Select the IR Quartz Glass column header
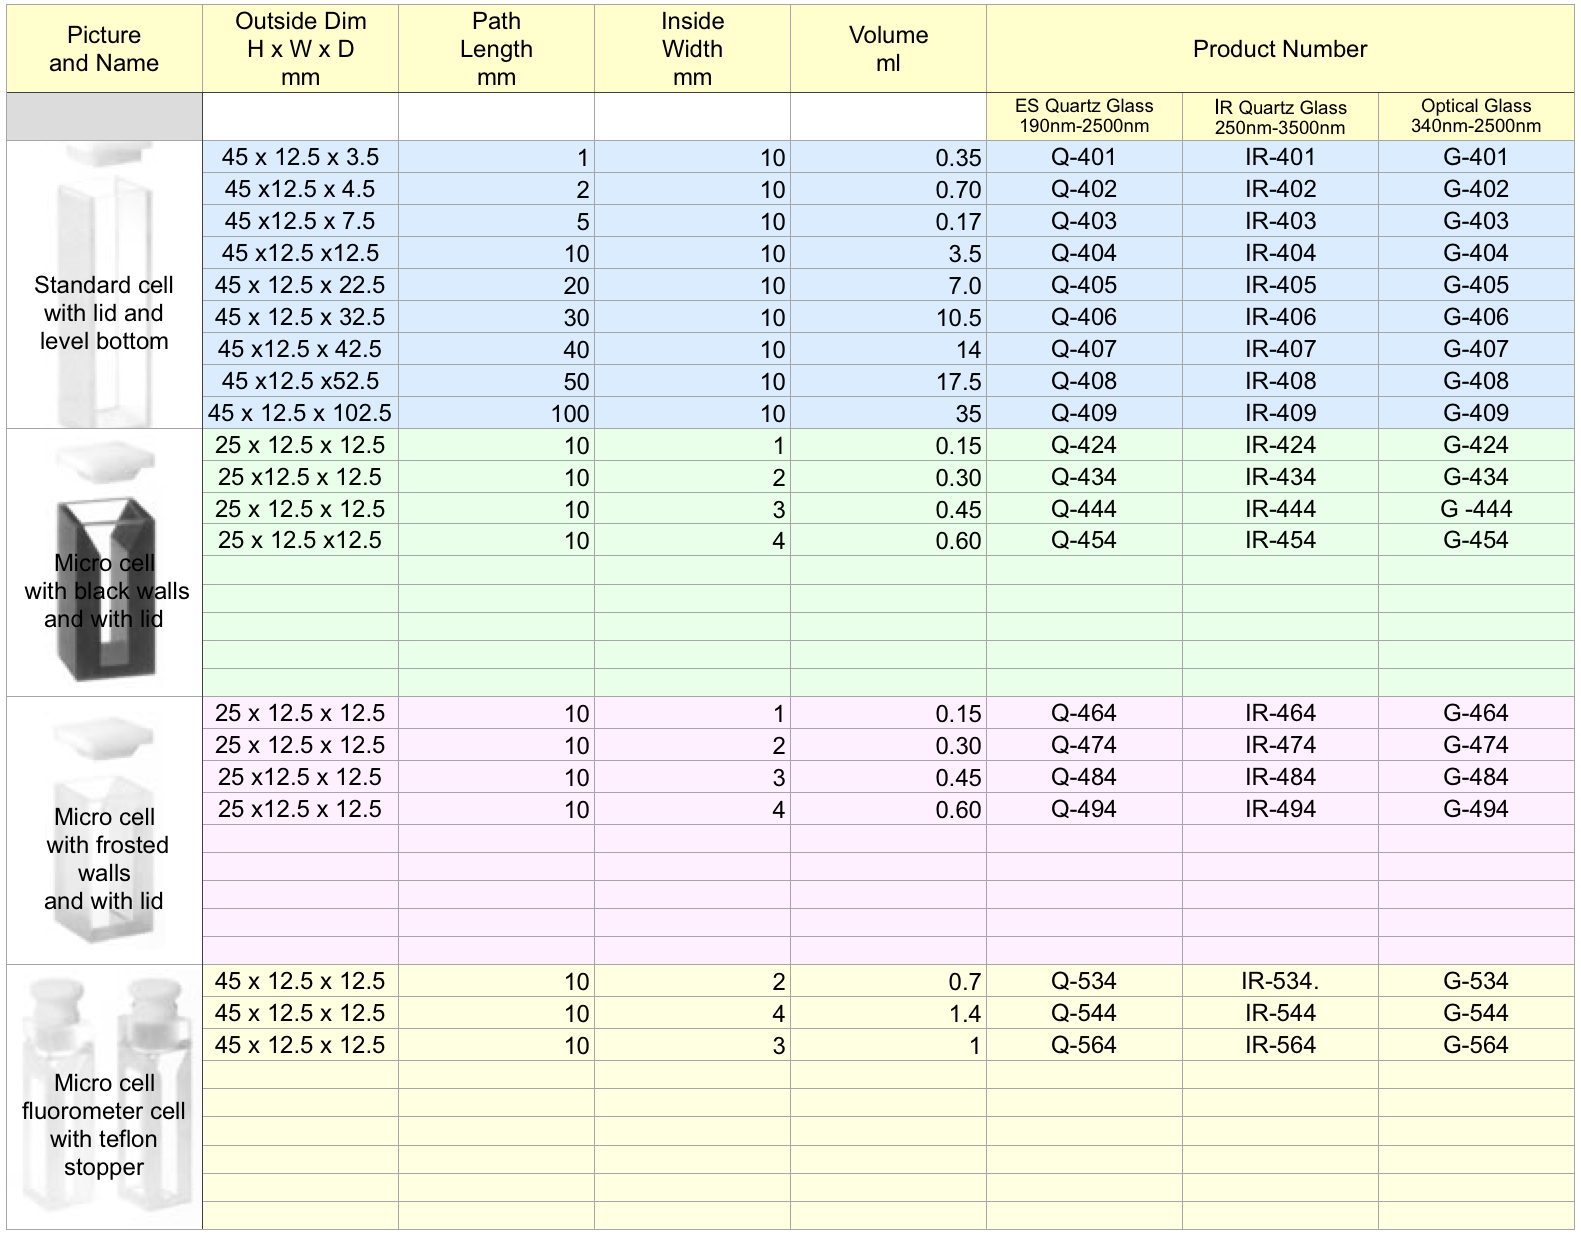This screenshot has width=1581, height=1239. (x=1280, y=116)
